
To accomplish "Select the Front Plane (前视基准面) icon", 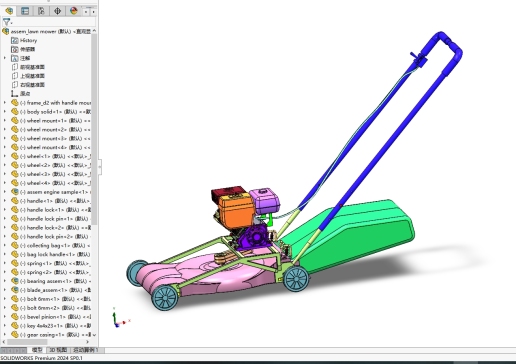I will pyautogui.click(x=14, y=67).
